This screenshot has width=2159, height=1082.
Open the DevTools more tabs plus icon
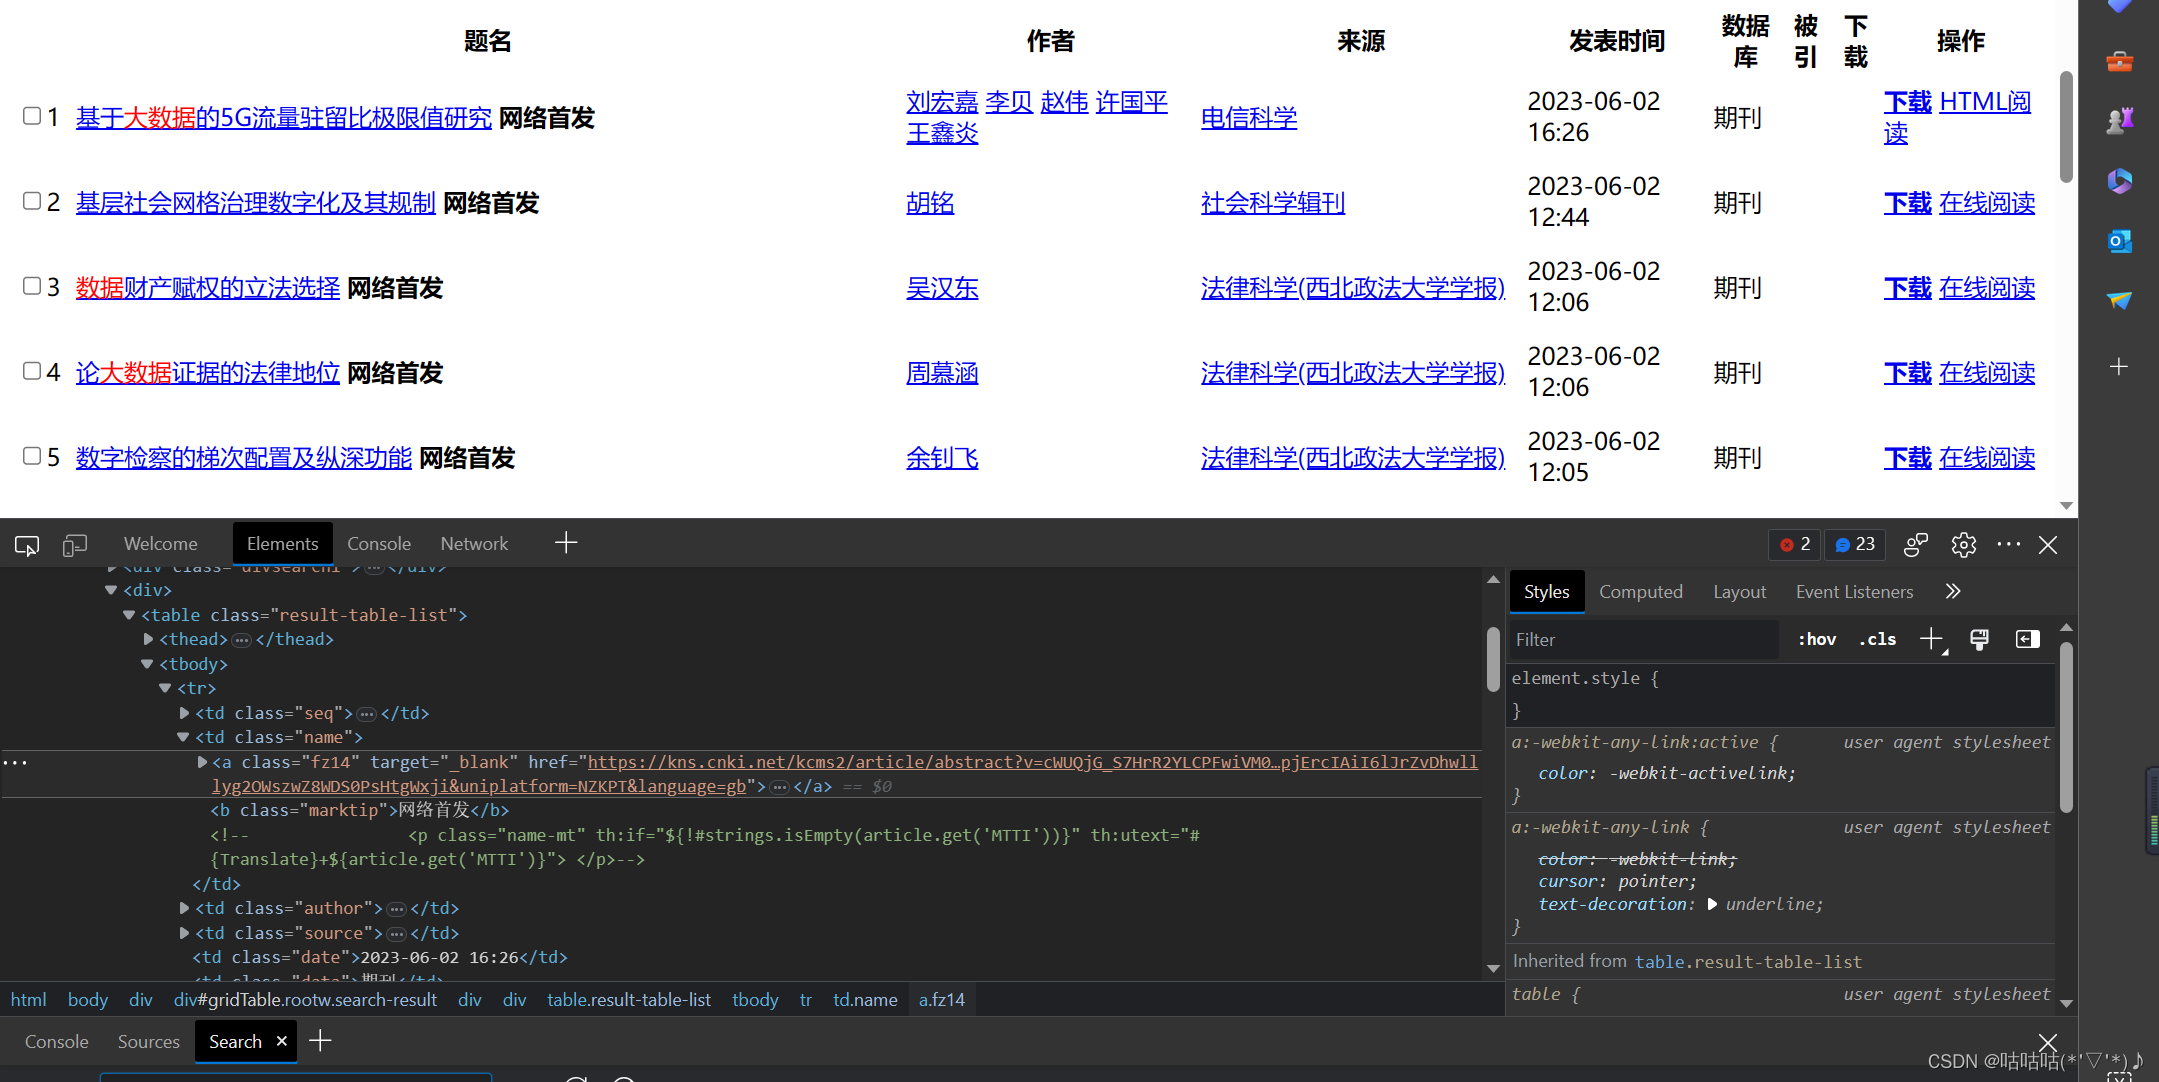(566, 543)
